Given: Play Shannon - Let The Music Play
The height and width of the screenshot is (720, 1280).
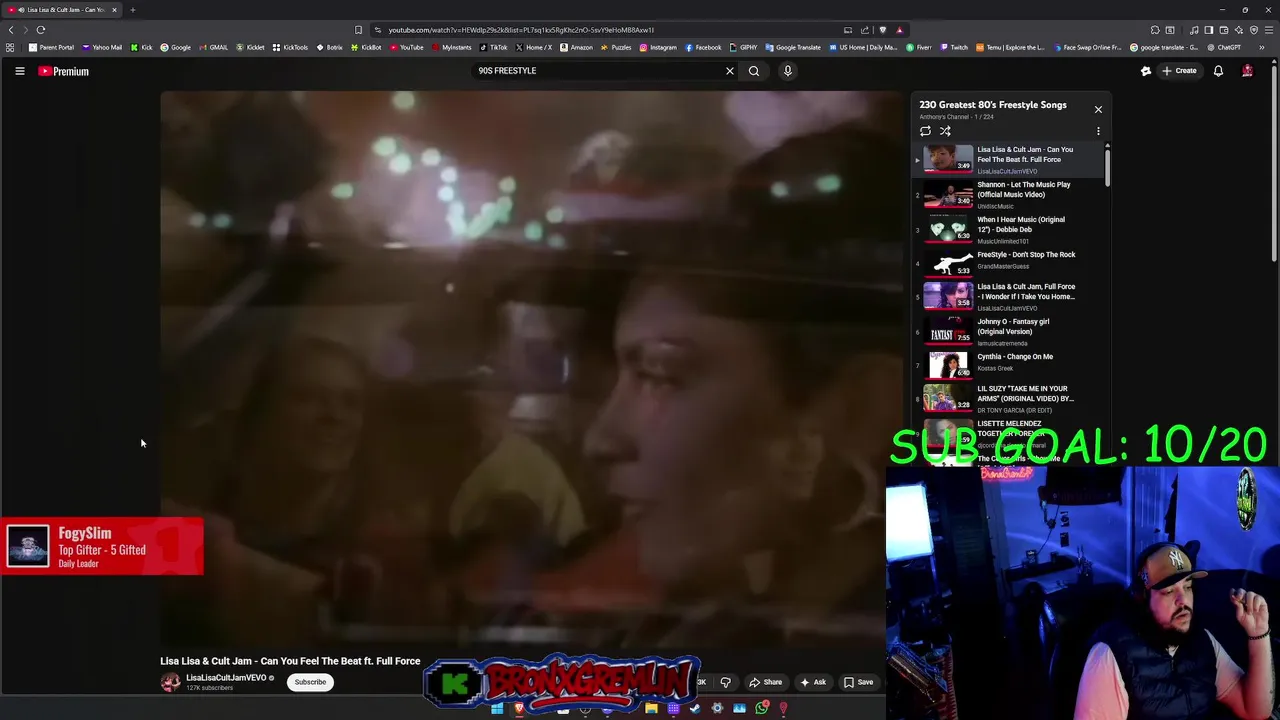Looking at the screenshot, I should point(1008,194).
